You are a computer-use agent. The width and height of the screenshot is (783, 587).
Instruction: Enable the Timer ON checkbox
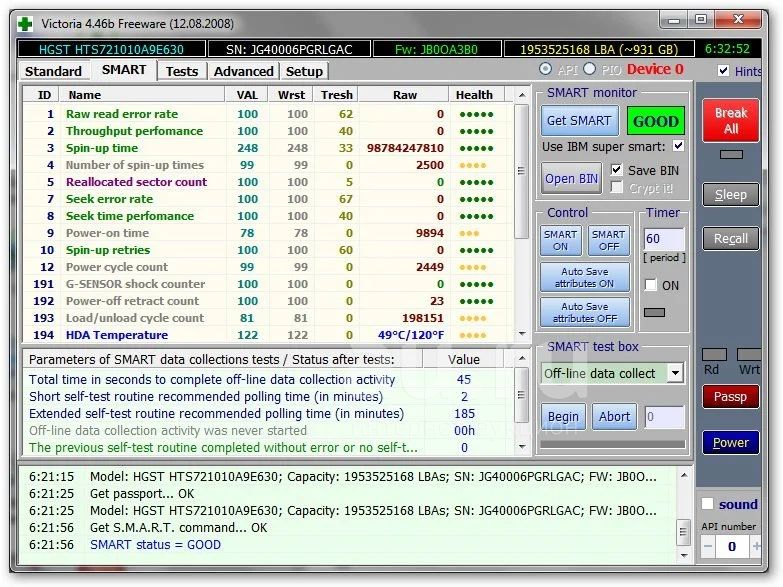click(651, 285)
